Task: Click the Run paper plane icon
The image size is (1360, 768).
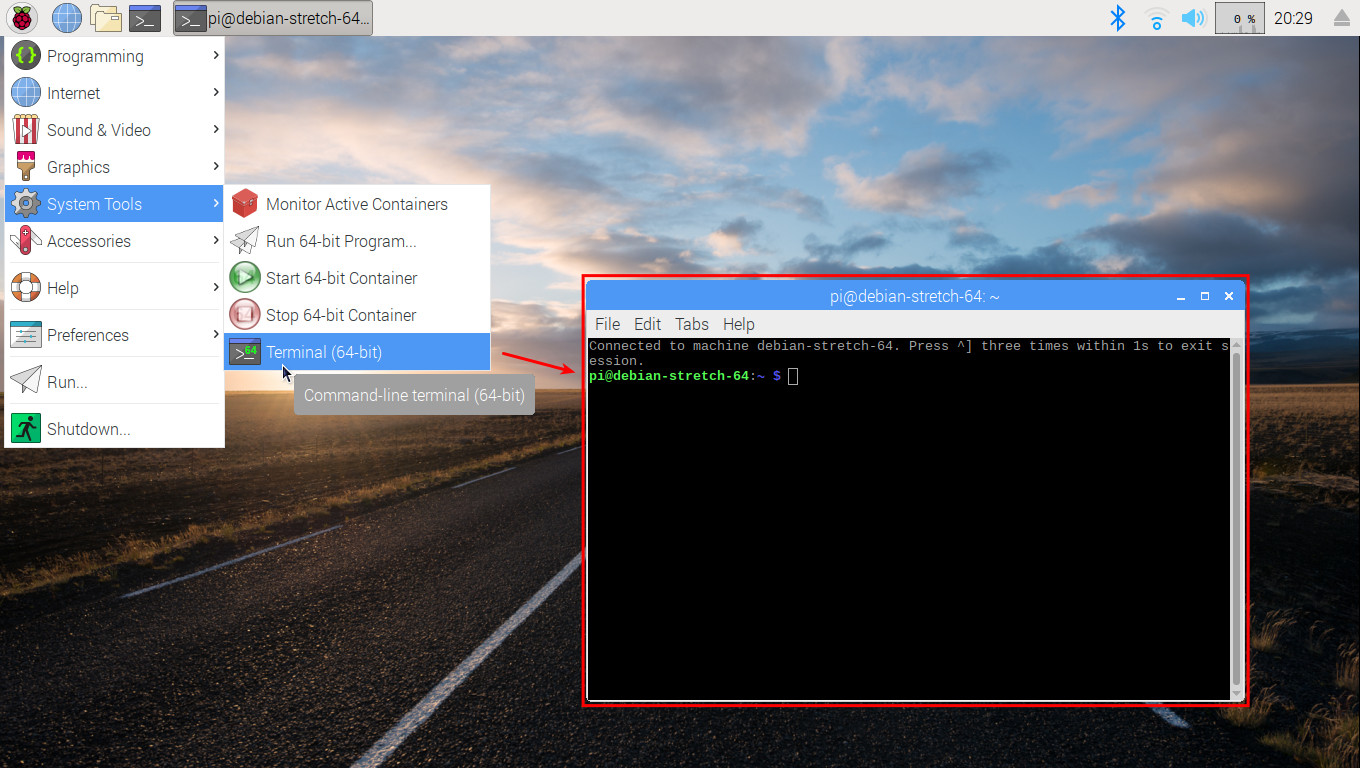Action: (26, 382)
